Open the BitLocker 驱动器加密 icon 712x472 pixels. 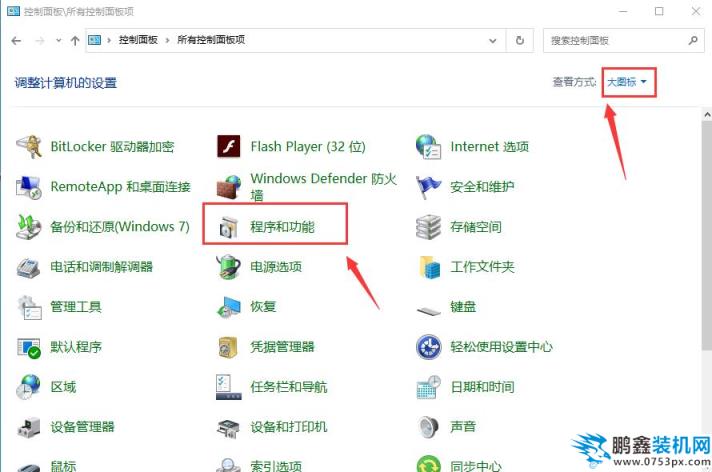point(29,147)
